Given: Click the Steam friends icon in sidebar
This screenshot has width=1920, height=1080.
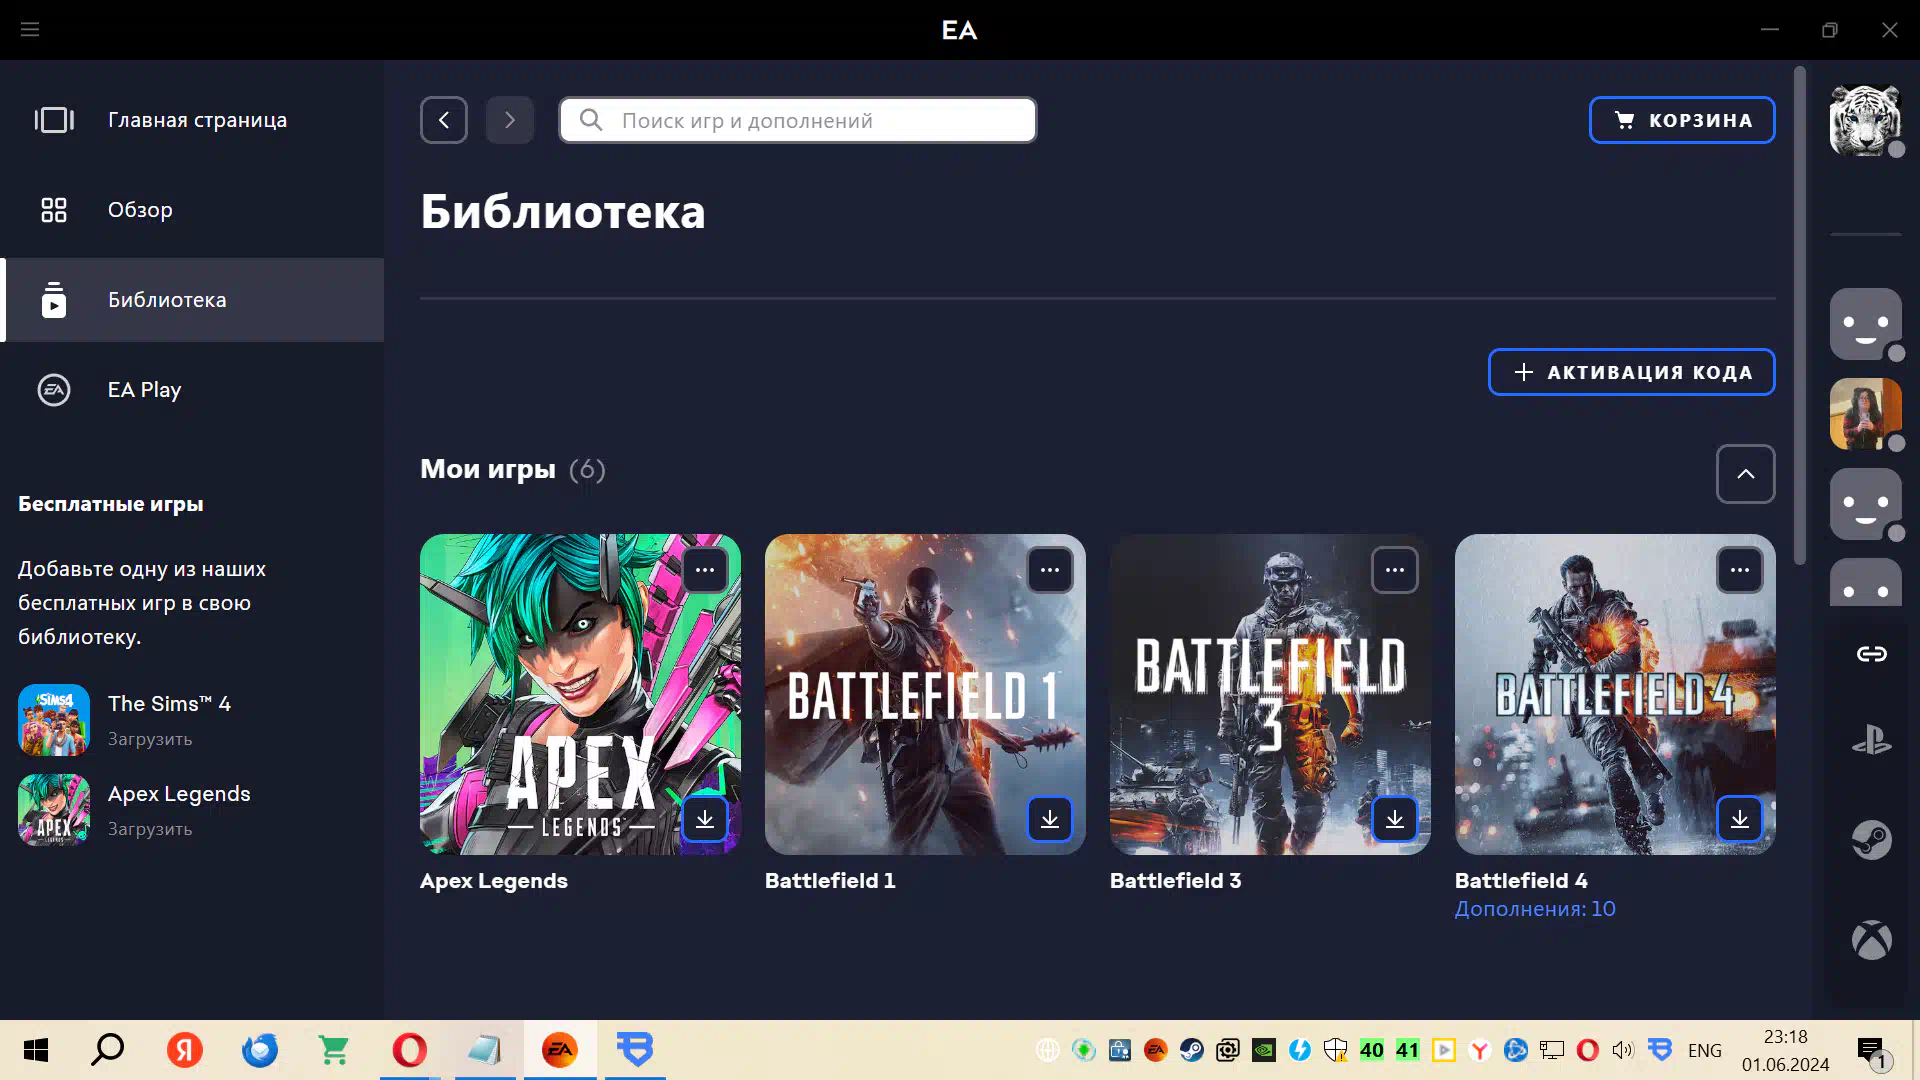Looking at the screenshot, I should pyautogui.click(x=1871, y=840).
